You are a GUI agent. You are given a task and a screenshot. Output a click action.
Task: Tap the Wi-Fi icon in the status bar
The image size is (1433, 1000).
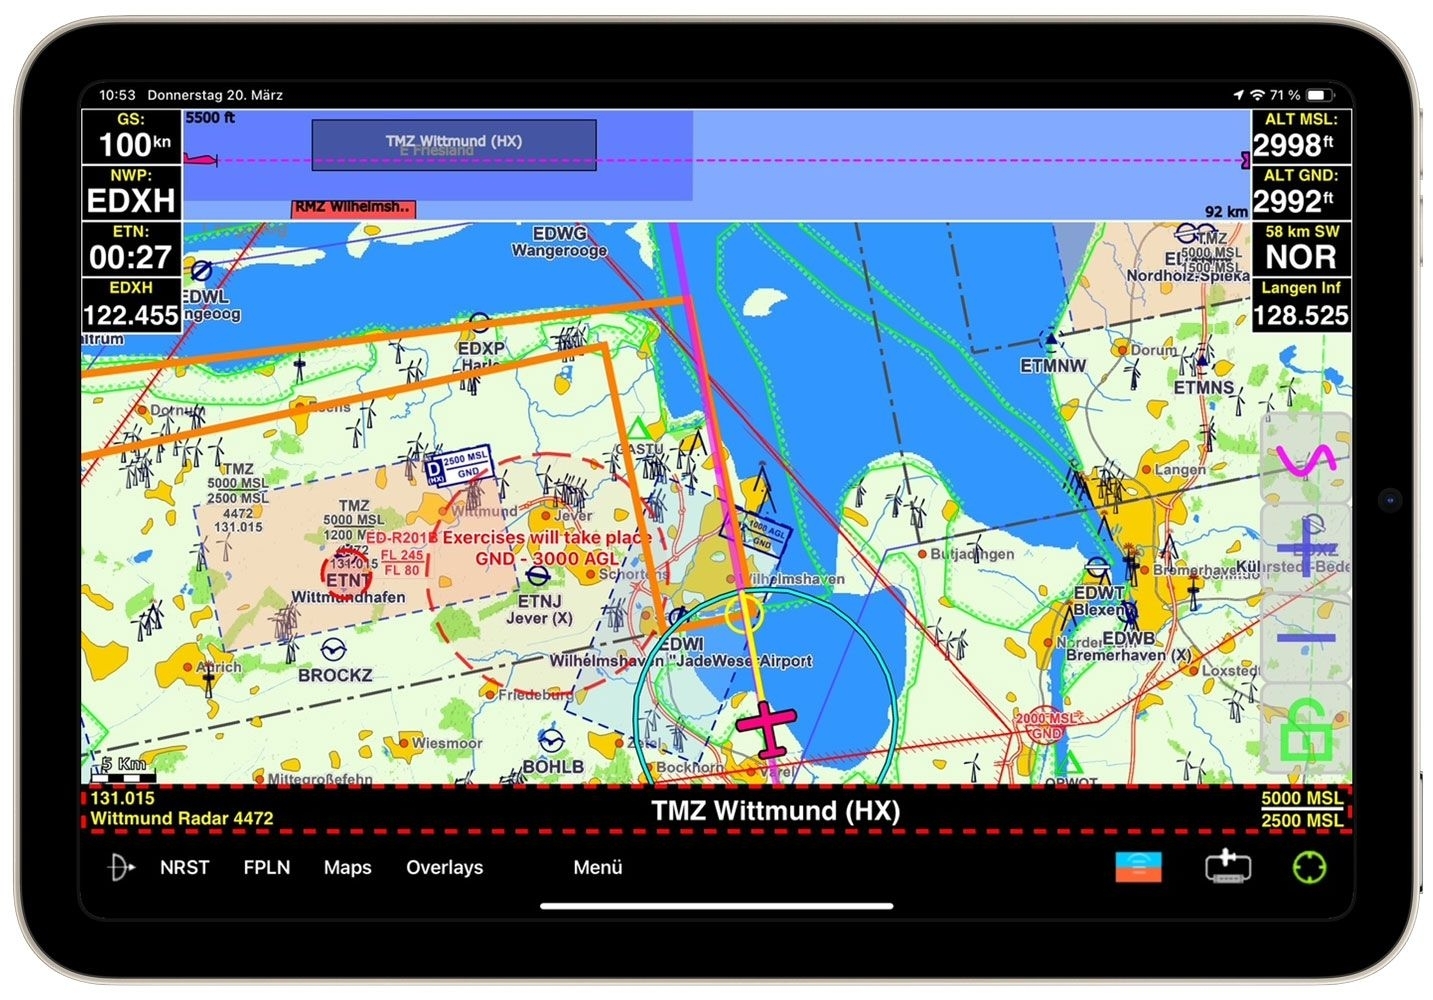coord(1256,94)
